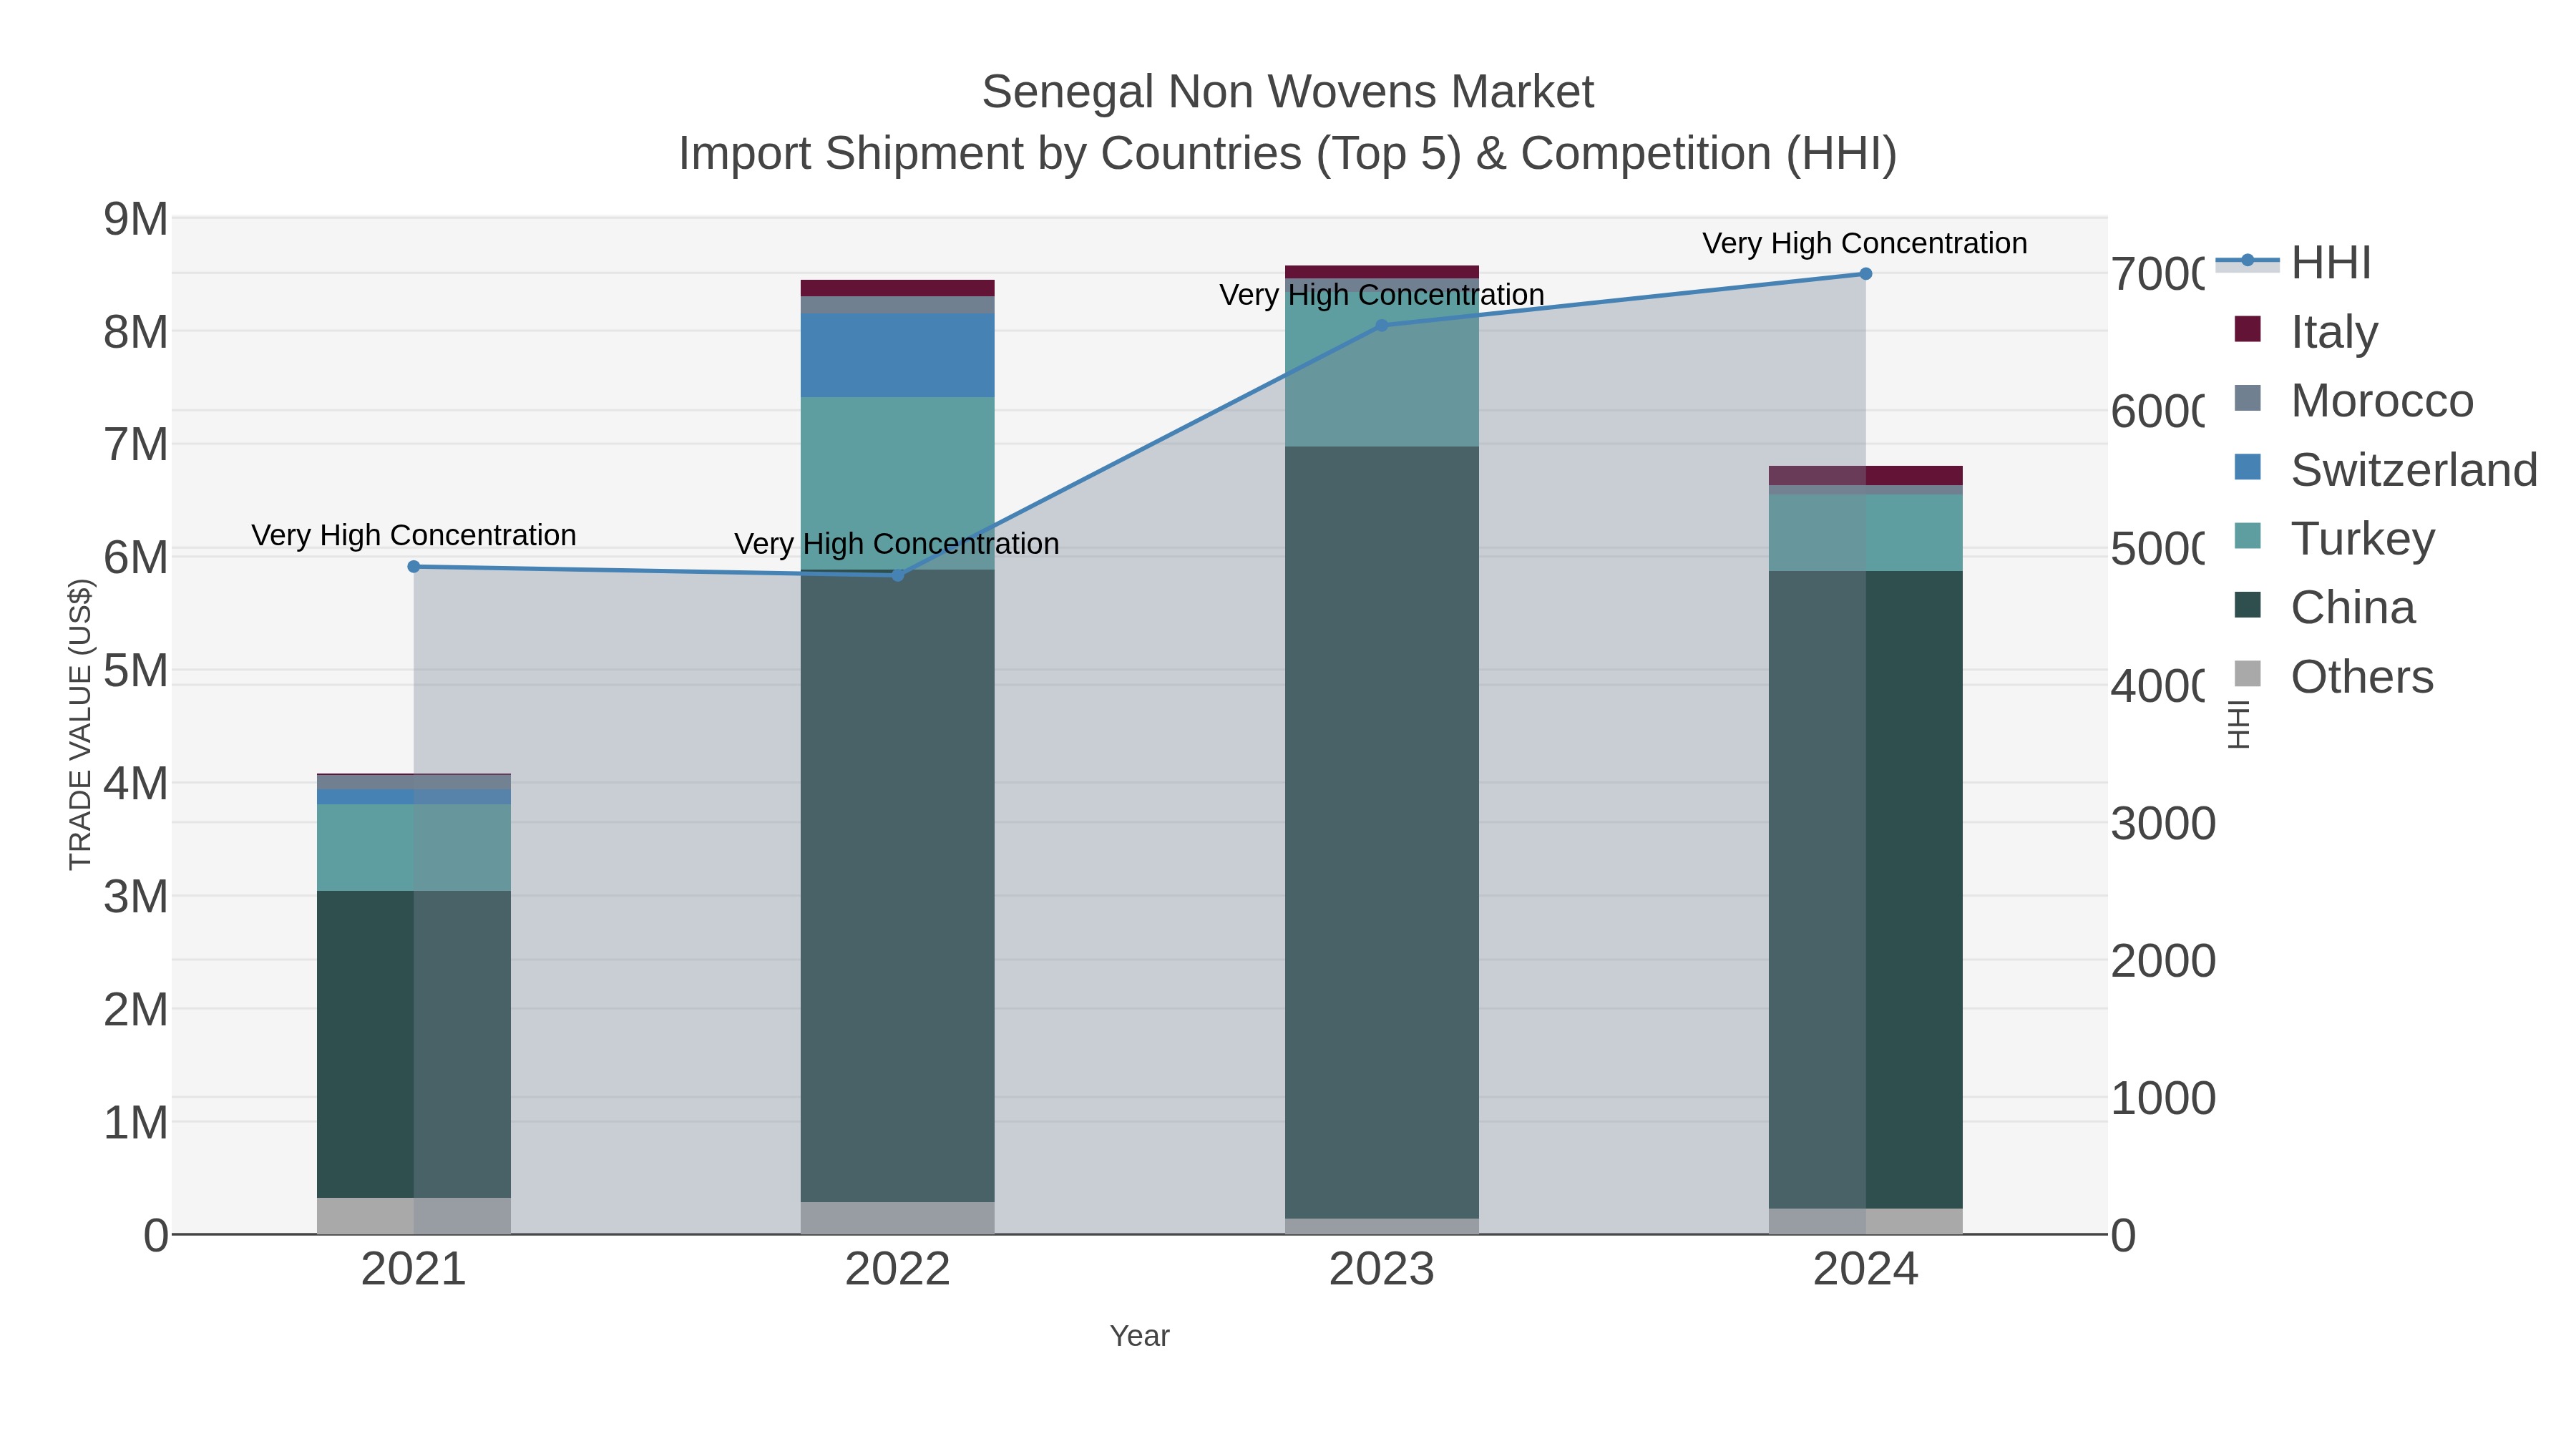
Task: Click the Others segment of the 2021 bar
Action: tap(414, 1216)
